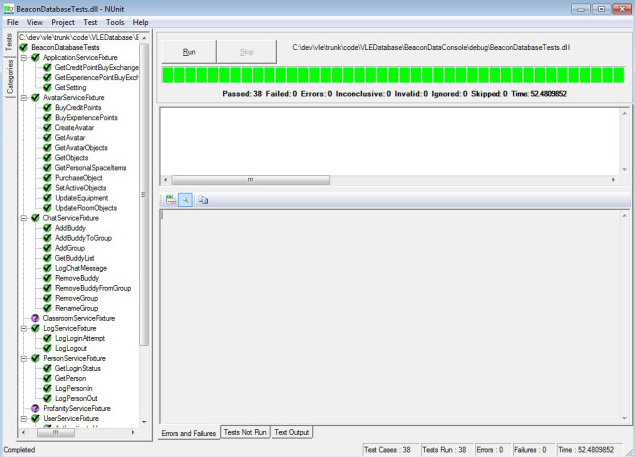Screen dimensions: 635x457
Task: Click green check icon beside BuyCreditPoints
Action: coord(47,107)
